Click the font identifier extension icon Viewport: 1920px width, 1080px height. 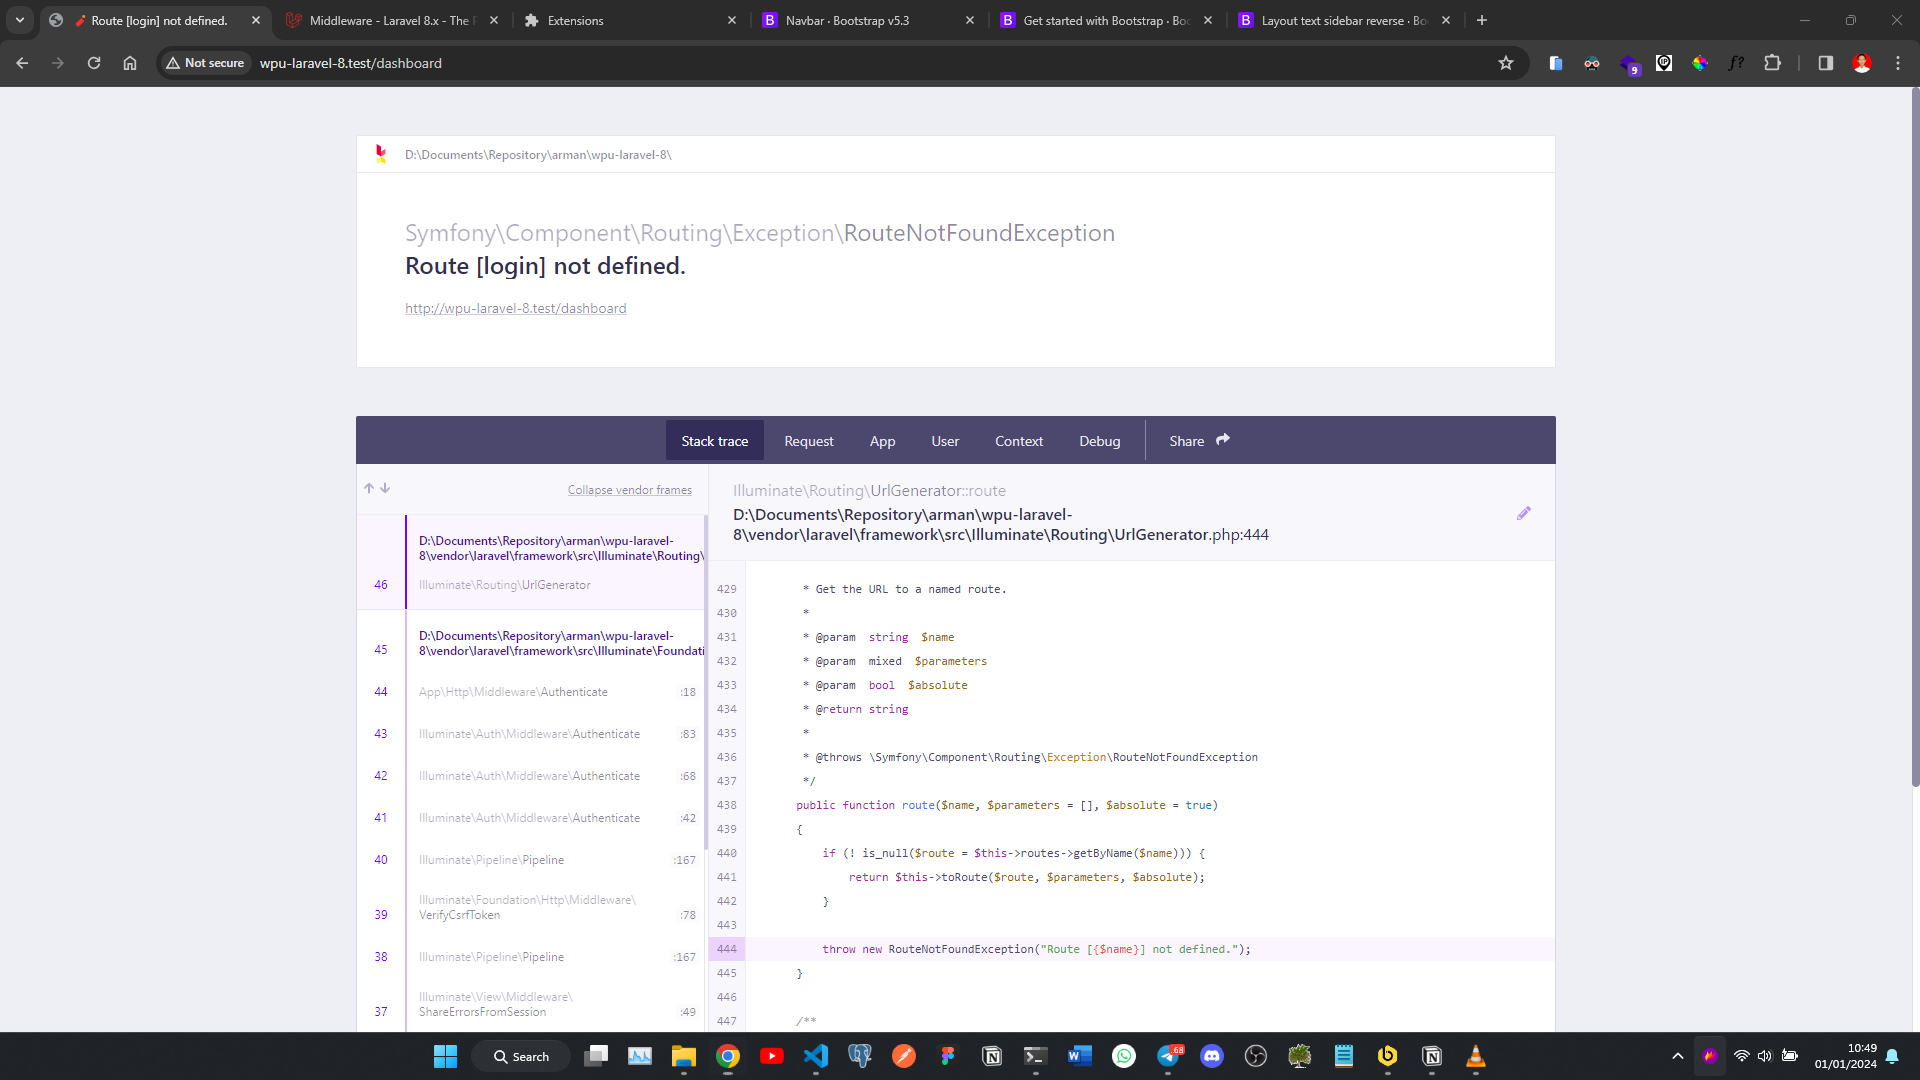[x=1736, y=63]
